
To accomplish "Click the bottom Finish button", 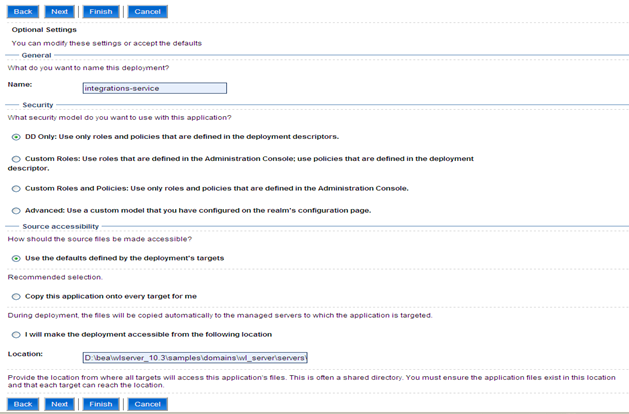I will coord(101,404).
